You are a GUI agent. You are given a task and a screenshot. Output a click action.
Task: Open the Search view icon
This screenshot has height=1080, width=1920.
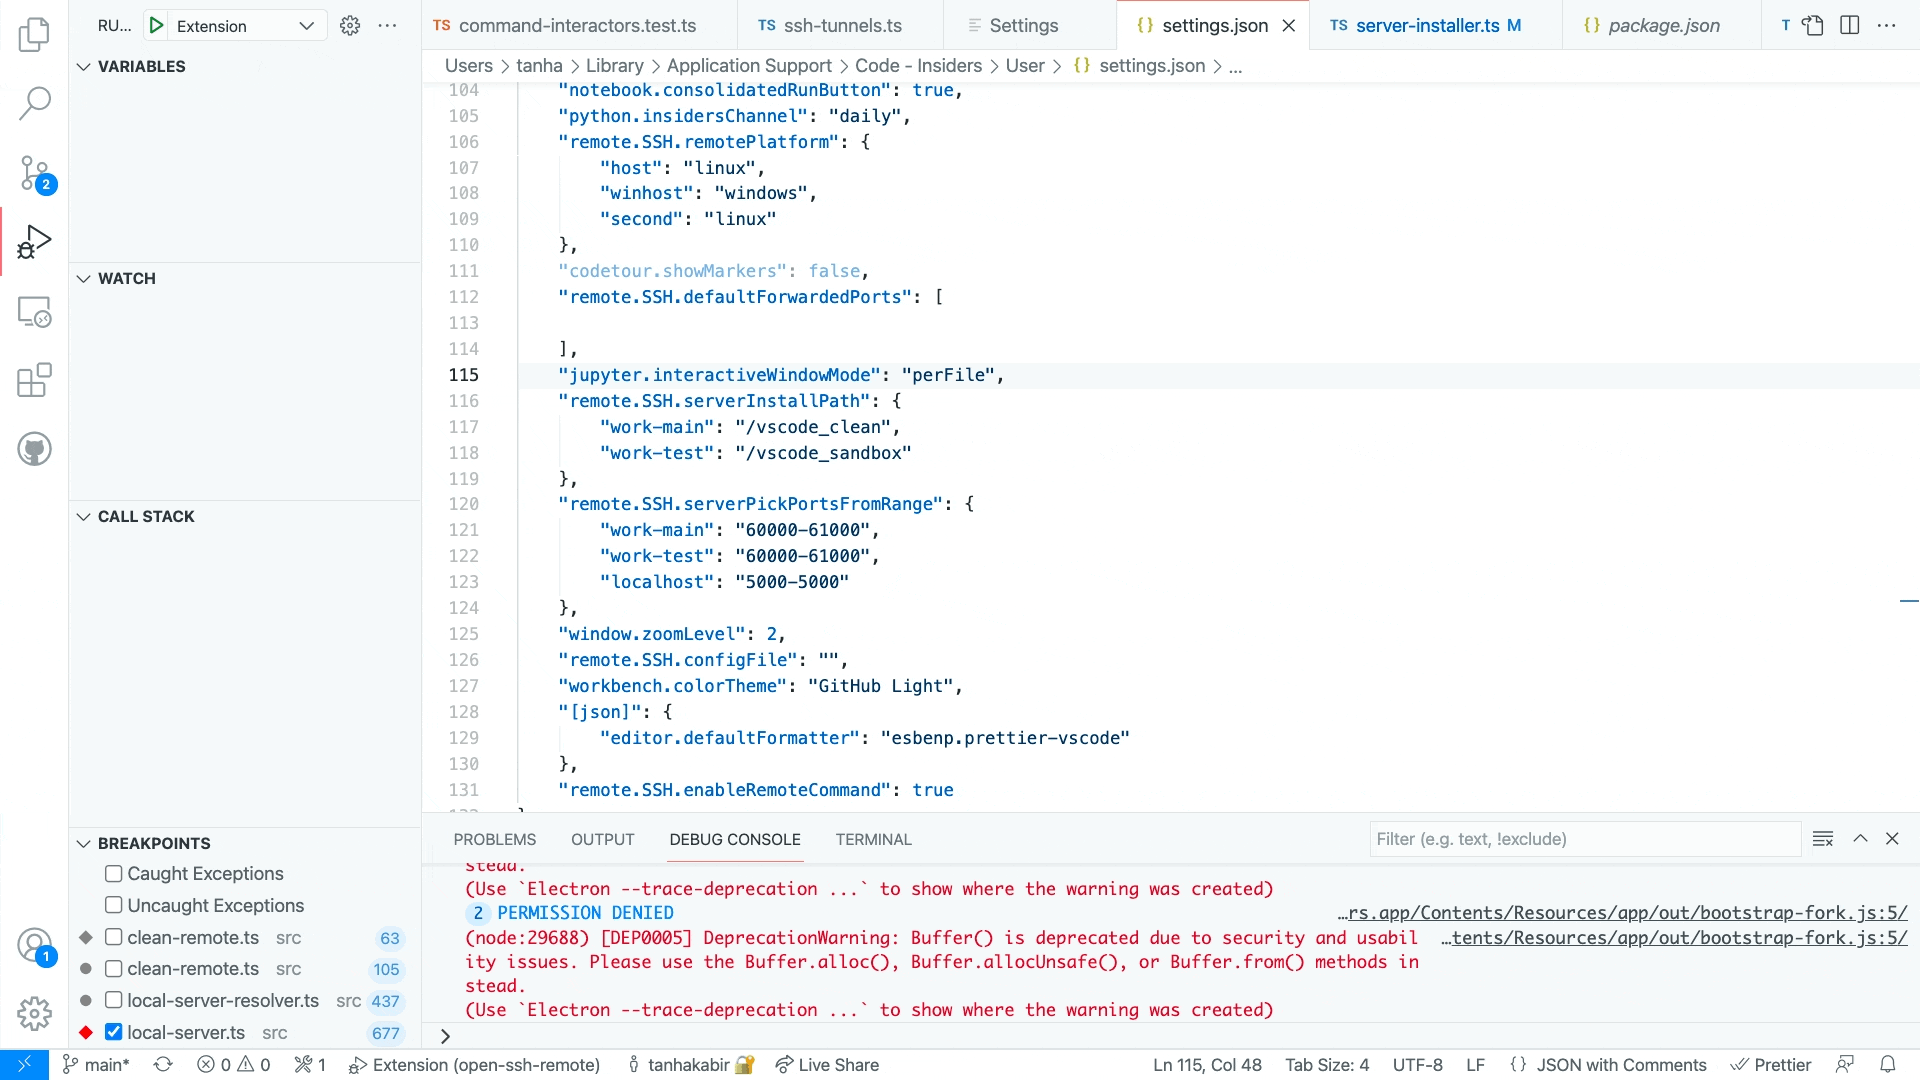click(x=34, y=103)
